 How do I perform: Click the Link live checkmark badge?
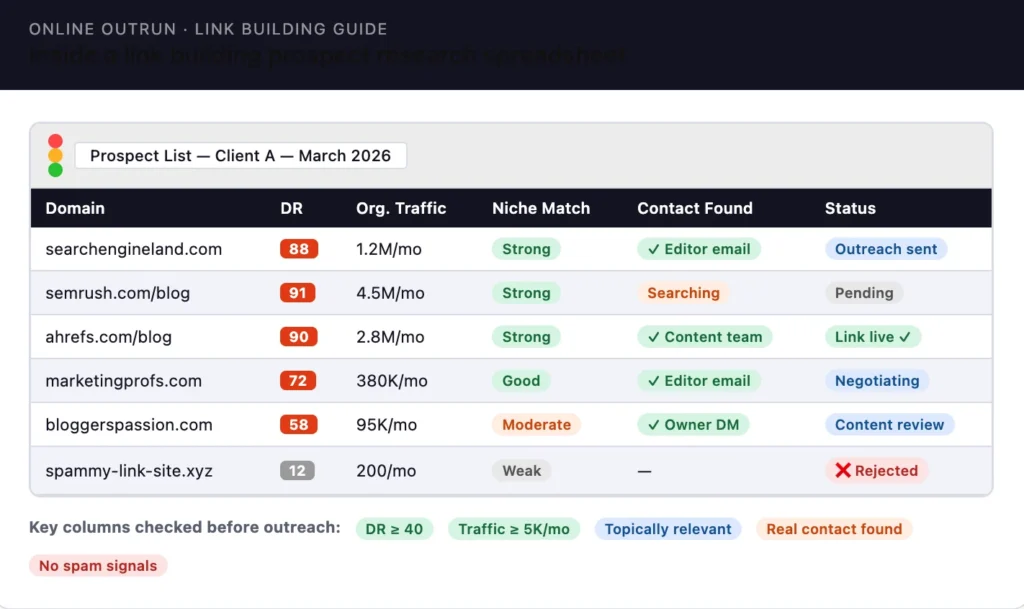click(872, 337)
